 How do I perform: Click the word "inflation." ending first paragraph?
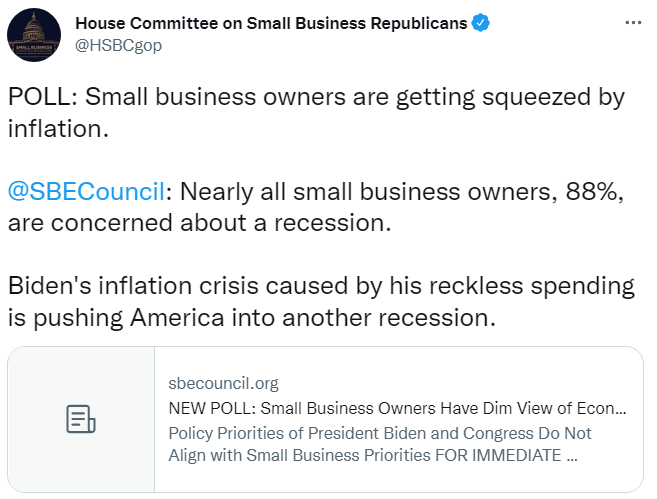click(x=58, y=130)
